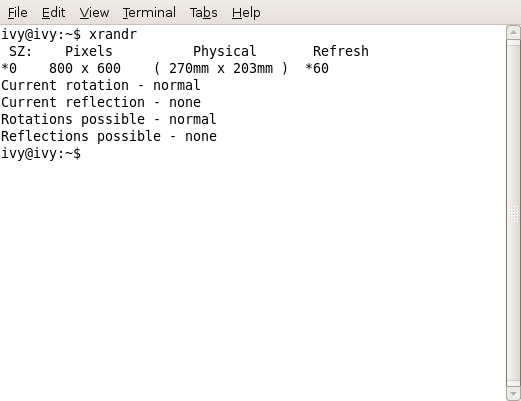The width and height of the screenshot is (521, 401).
Task: Open the View menu
Action: click(x=94, y=13)
